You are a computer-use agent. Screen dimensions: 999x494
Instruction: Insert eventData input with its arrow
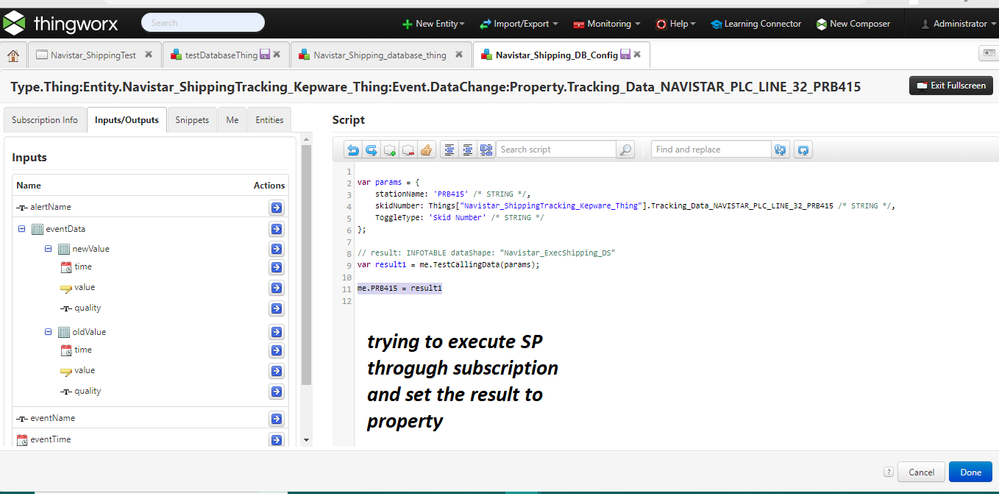coord(277,229)
